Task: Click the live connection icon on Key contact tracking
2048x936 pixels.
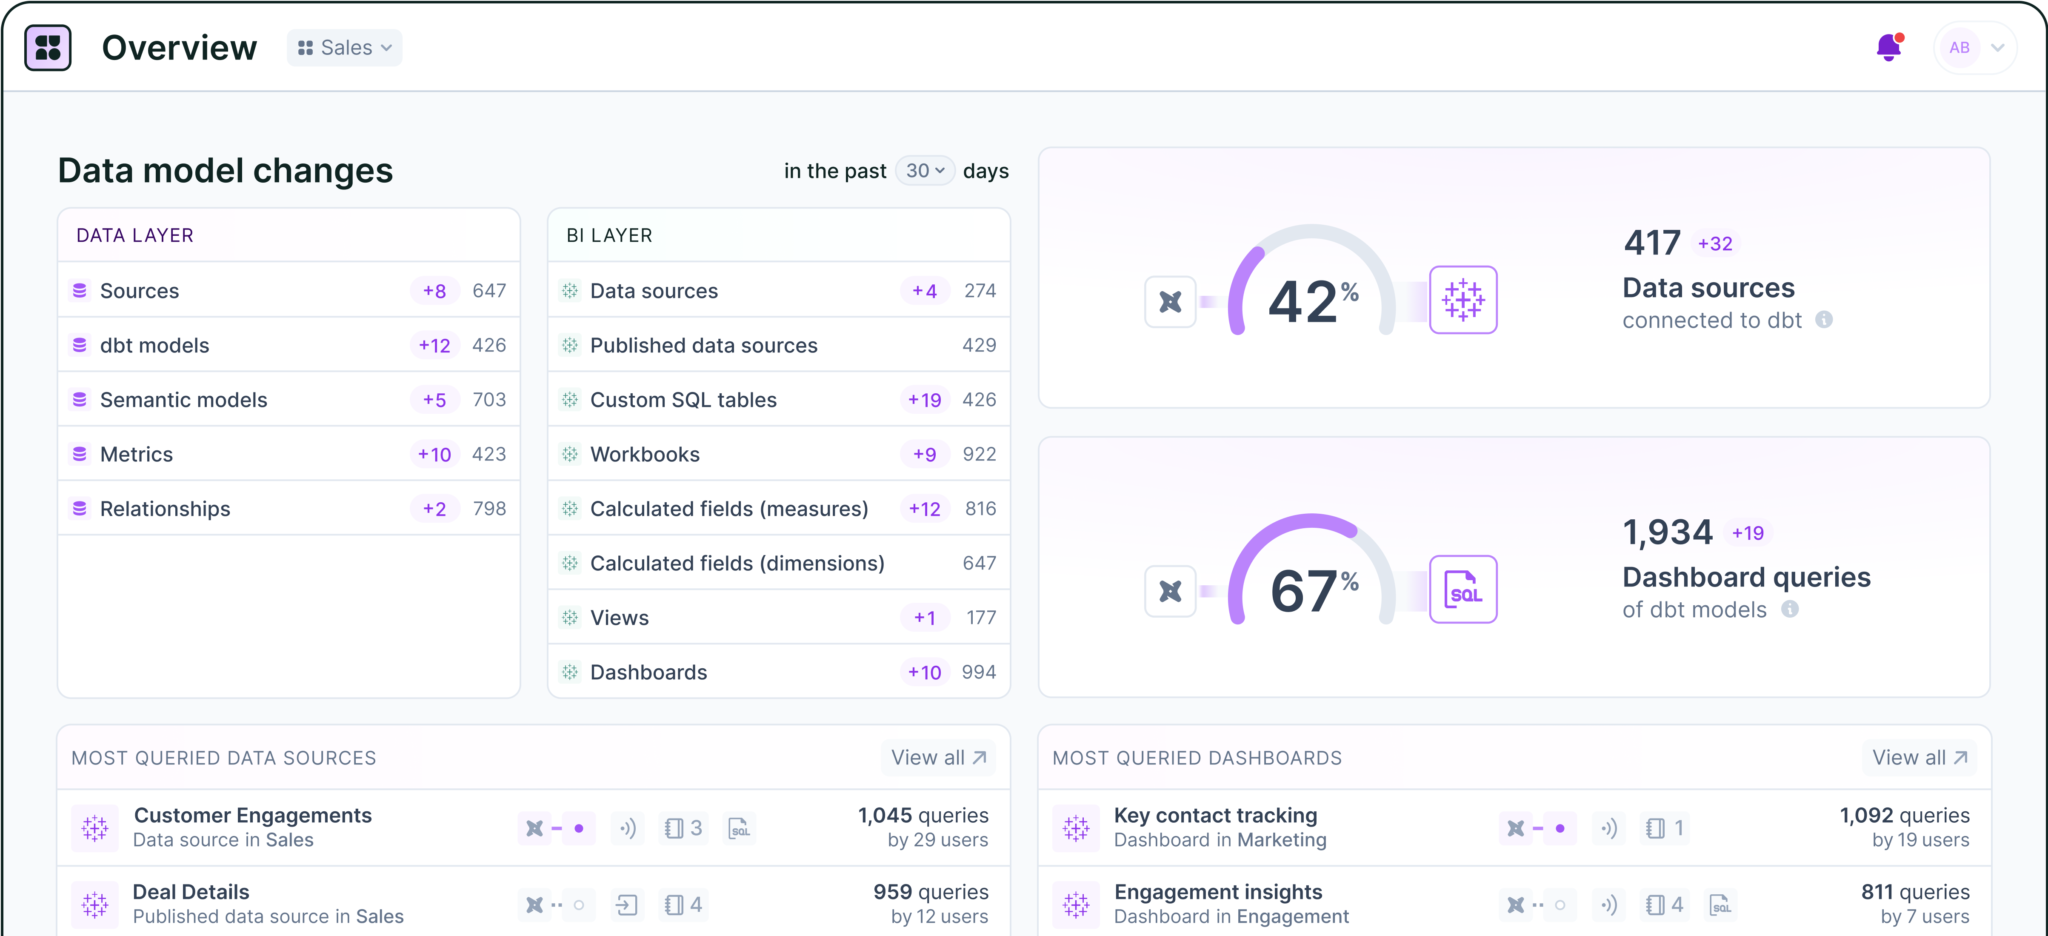Action: (x=1608, y=829)
